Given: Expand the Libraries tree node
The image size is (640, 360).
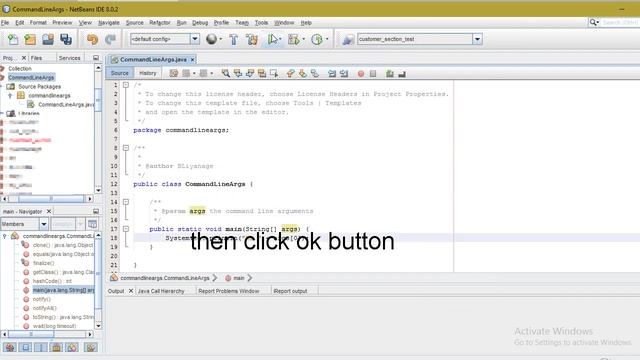Looking at the screenshot, I should pos(2,113).
